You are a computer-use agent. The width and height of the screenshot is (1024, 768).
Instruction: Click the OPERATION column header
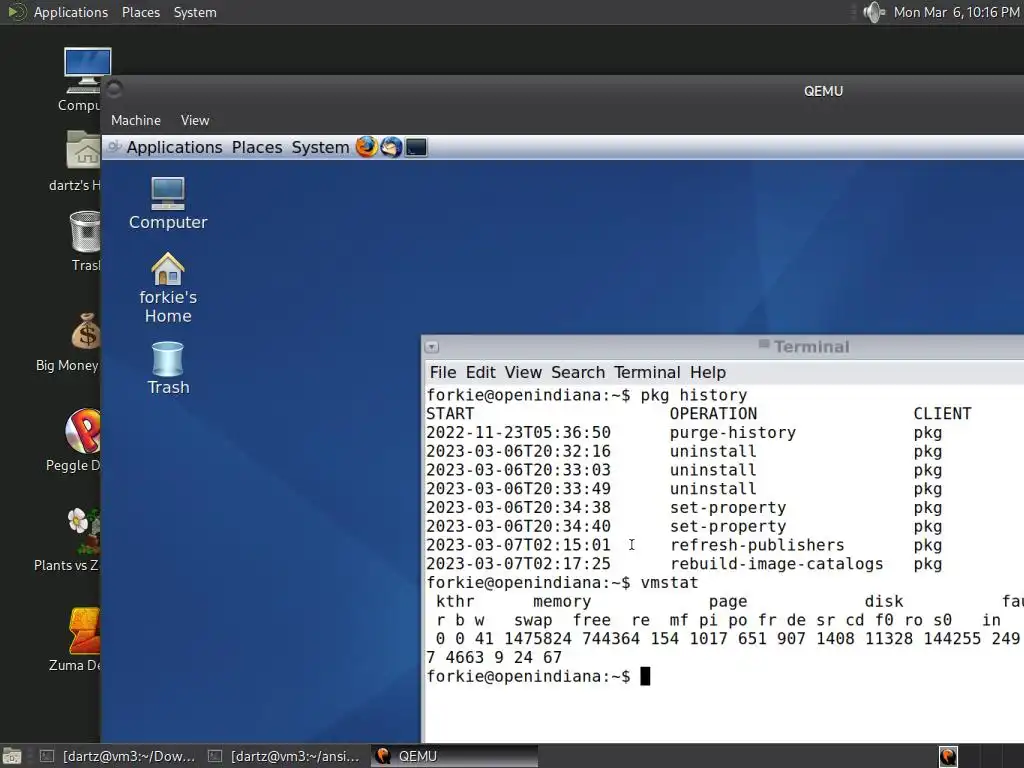(x=713, y=414)
